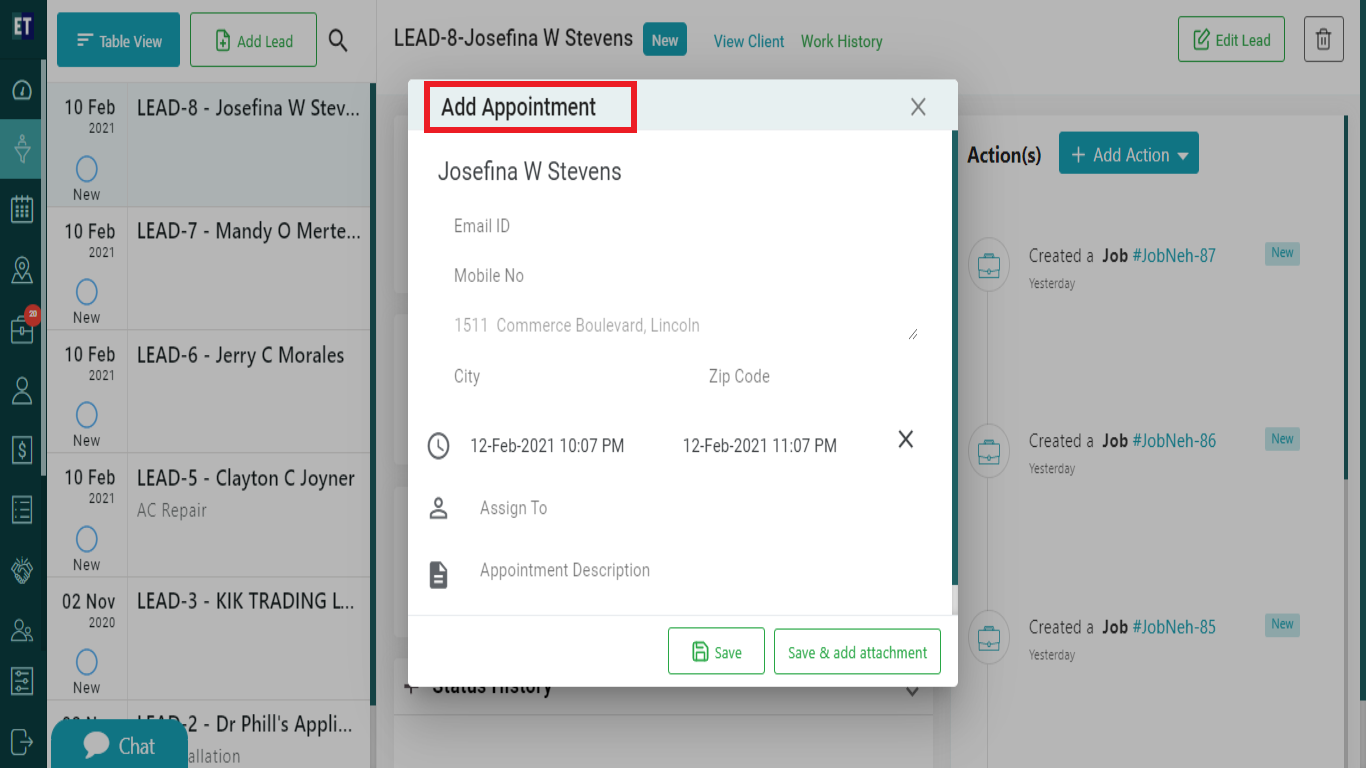1366x768 pixels.
Task: Open the #JobNeh-85 link
Action: [1174, 627]
